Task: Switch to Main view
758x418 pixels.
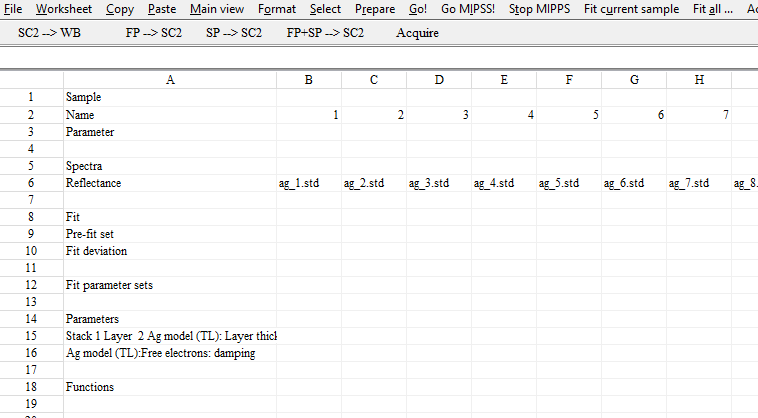Action: (x=217, y=9)
